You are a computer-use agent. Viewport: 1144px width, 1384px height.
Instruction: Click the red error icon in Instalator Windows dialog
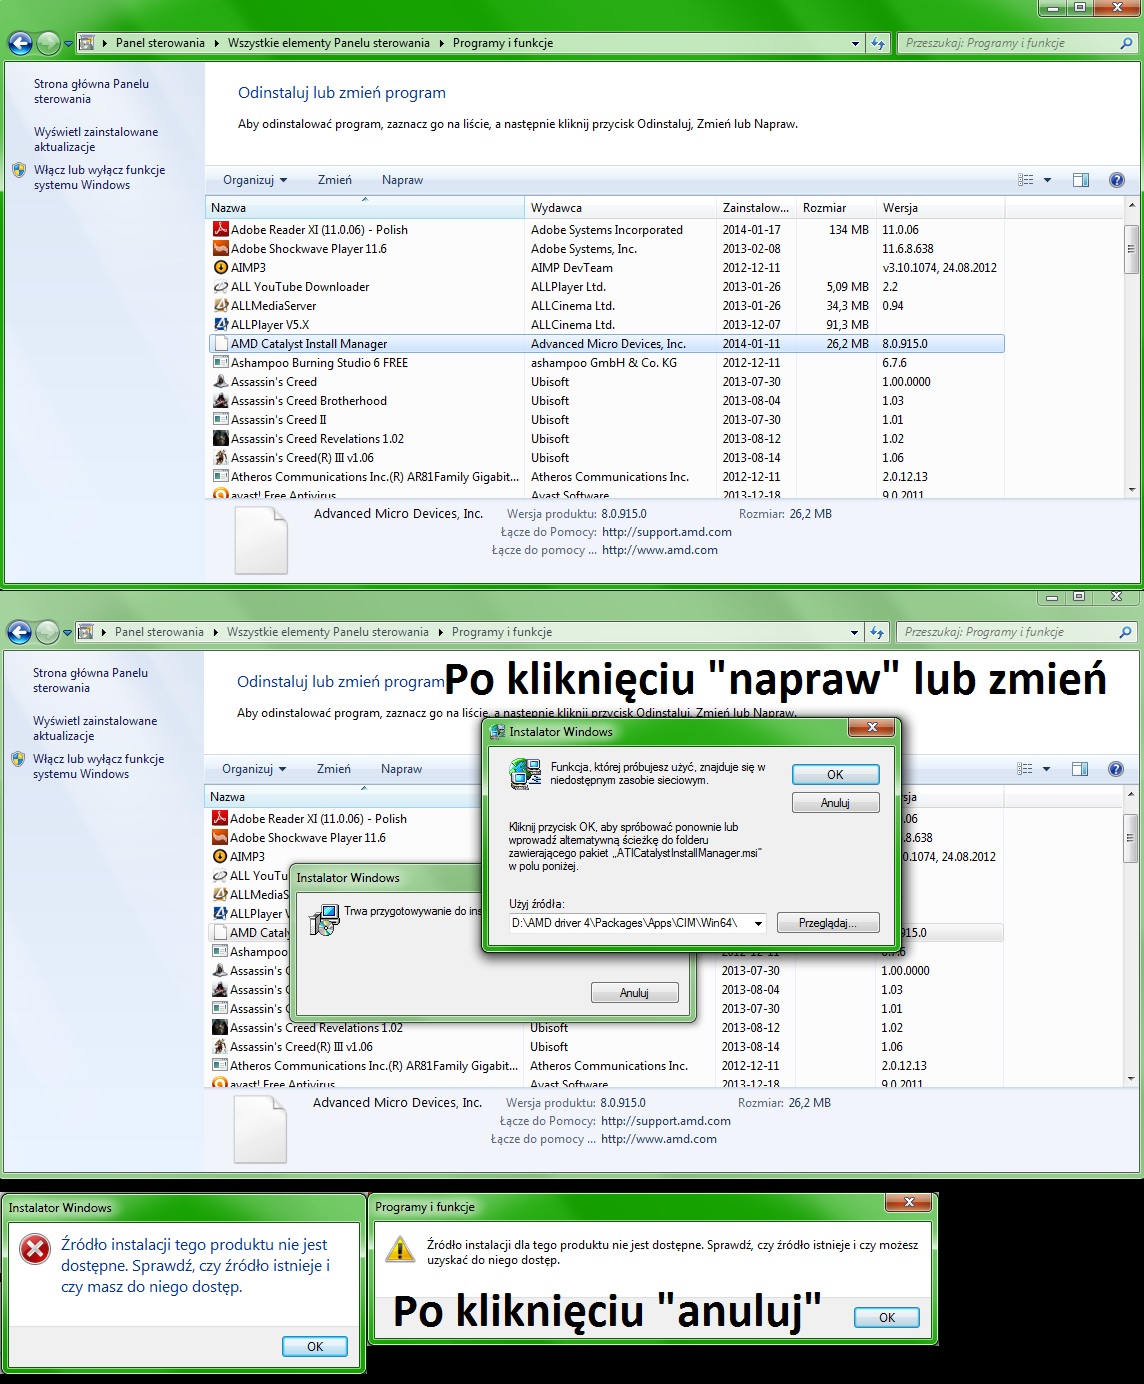pyautogui.click(x=35, y=1249)
